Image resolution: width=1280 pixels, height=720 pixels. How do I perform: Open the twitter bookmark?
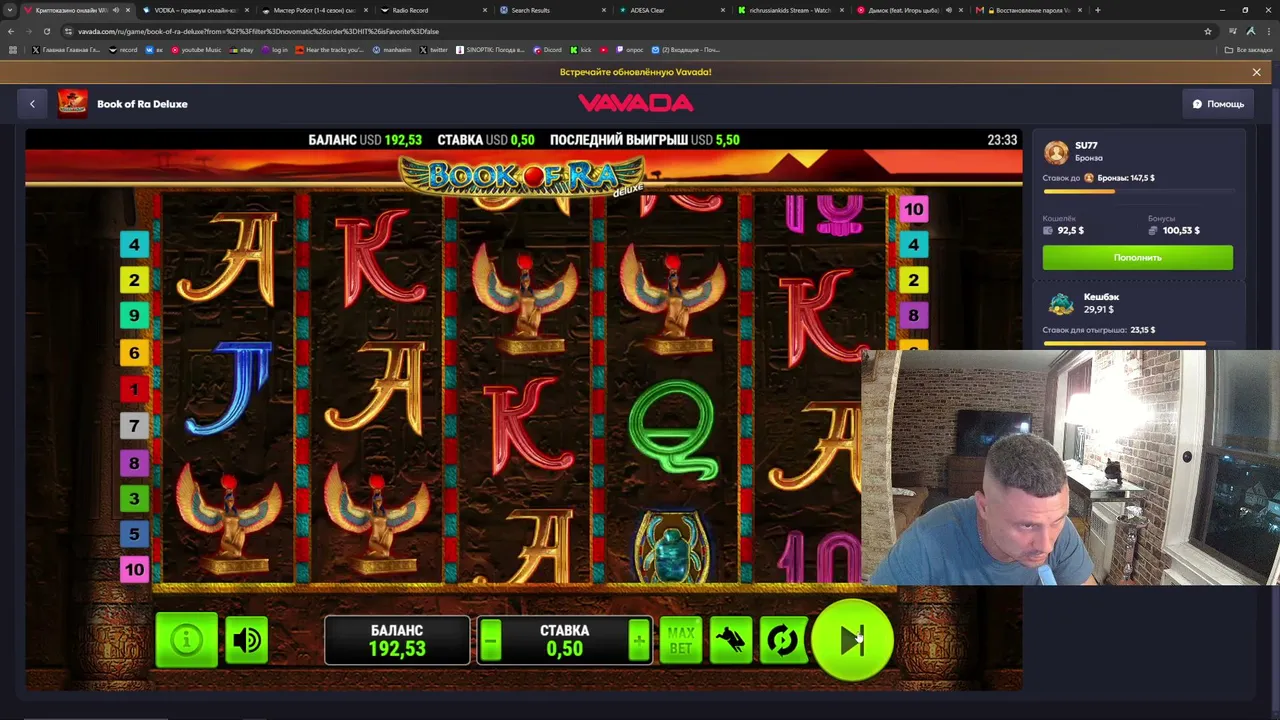(x=433, y=49)
